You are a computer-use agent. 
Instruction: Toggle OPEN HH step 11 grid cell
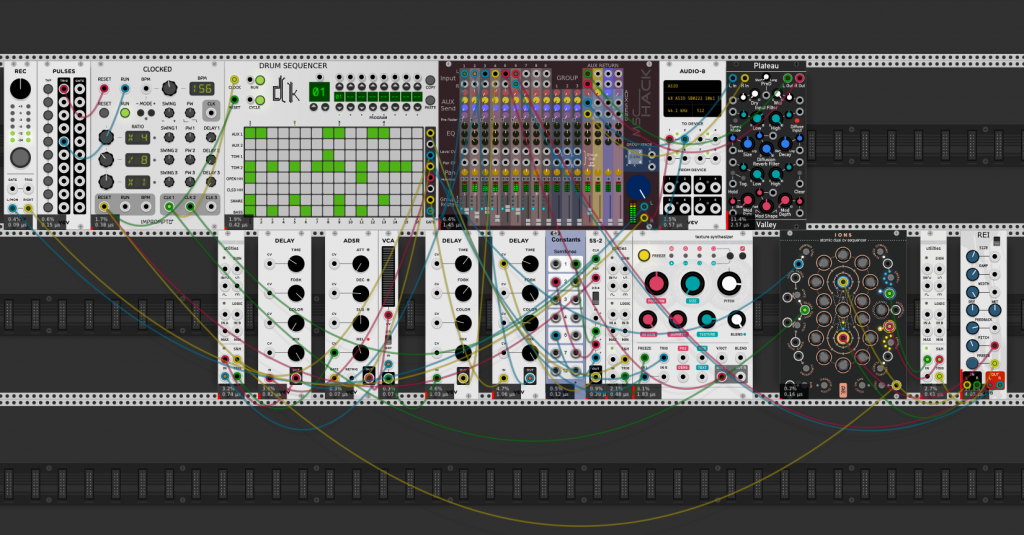click(361, 178)
